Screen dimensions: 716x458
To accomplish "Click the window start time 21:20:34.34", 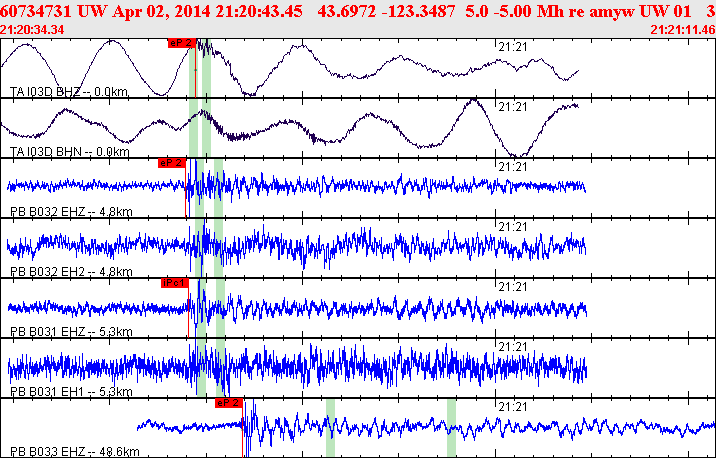I will click(x=32, y=30).
